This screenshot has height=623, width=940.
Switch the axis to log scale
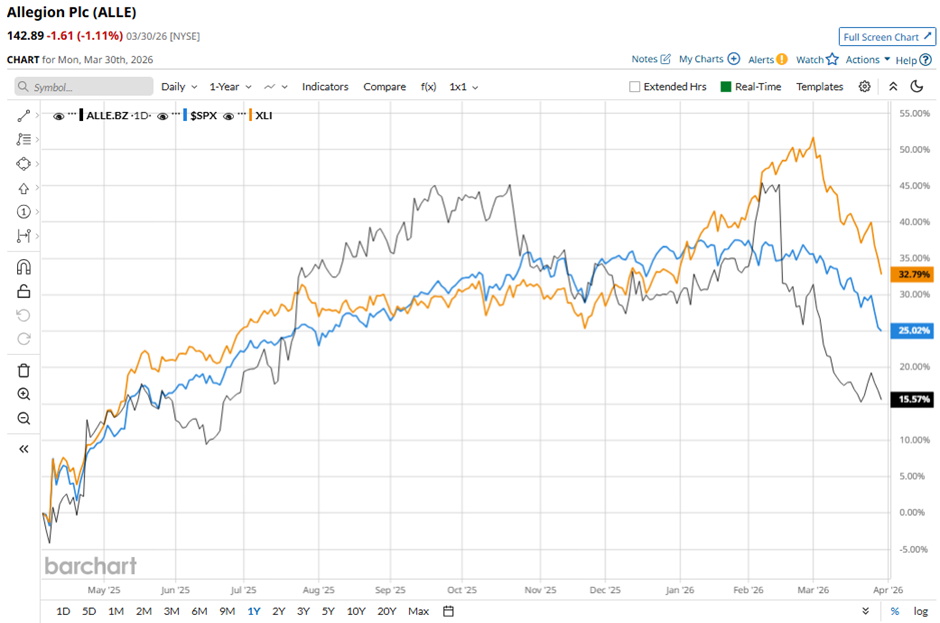[x=921, y=611]
